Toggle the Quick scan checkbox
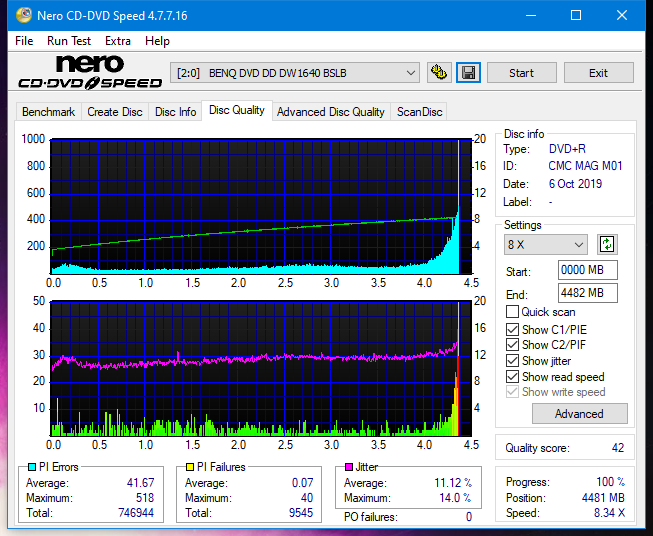The image size is (653, 536). (512, 312)
